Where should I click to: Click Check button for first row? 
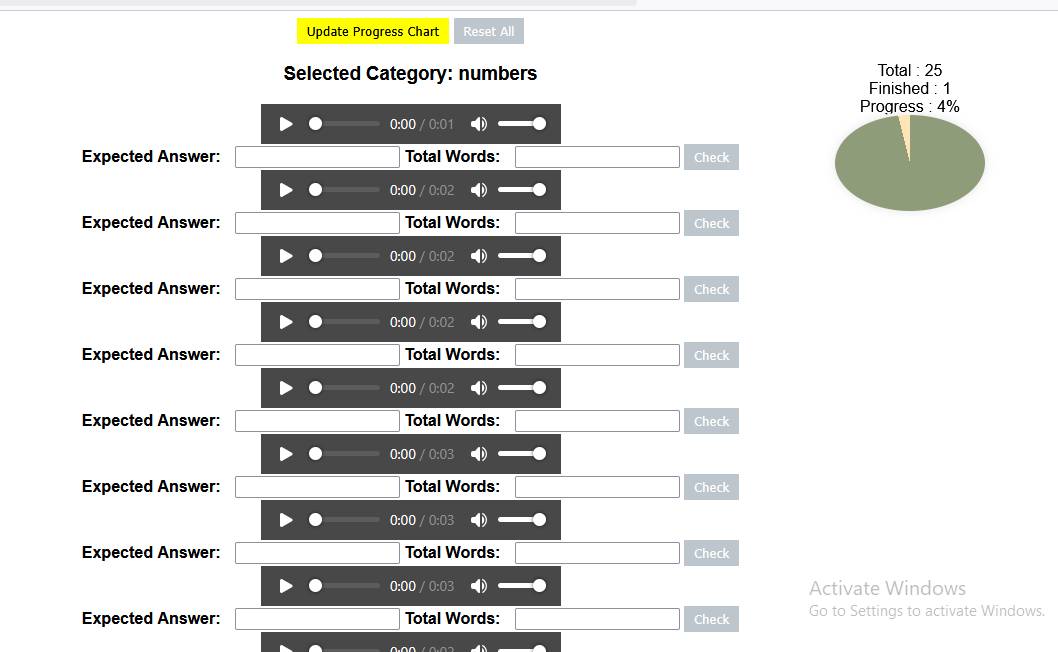(711, 157)
